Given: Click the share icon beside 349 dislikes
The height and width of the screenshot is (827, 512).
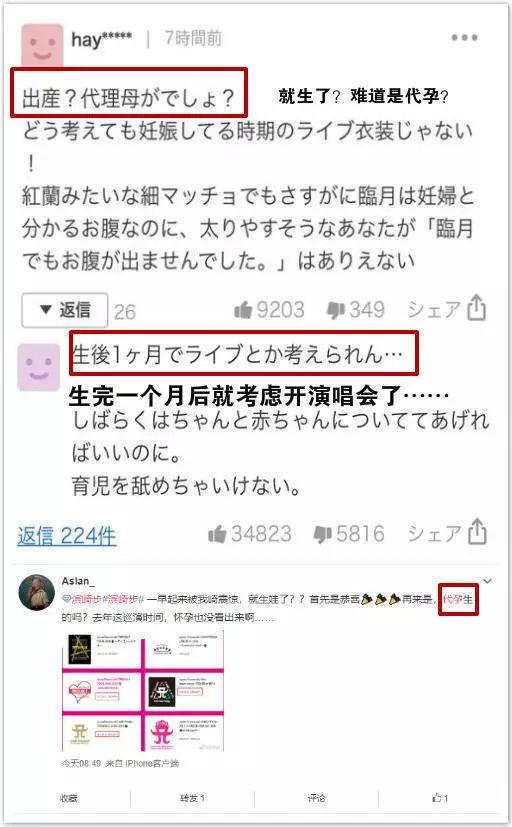Looking at the screenshot, I should 476,307.
